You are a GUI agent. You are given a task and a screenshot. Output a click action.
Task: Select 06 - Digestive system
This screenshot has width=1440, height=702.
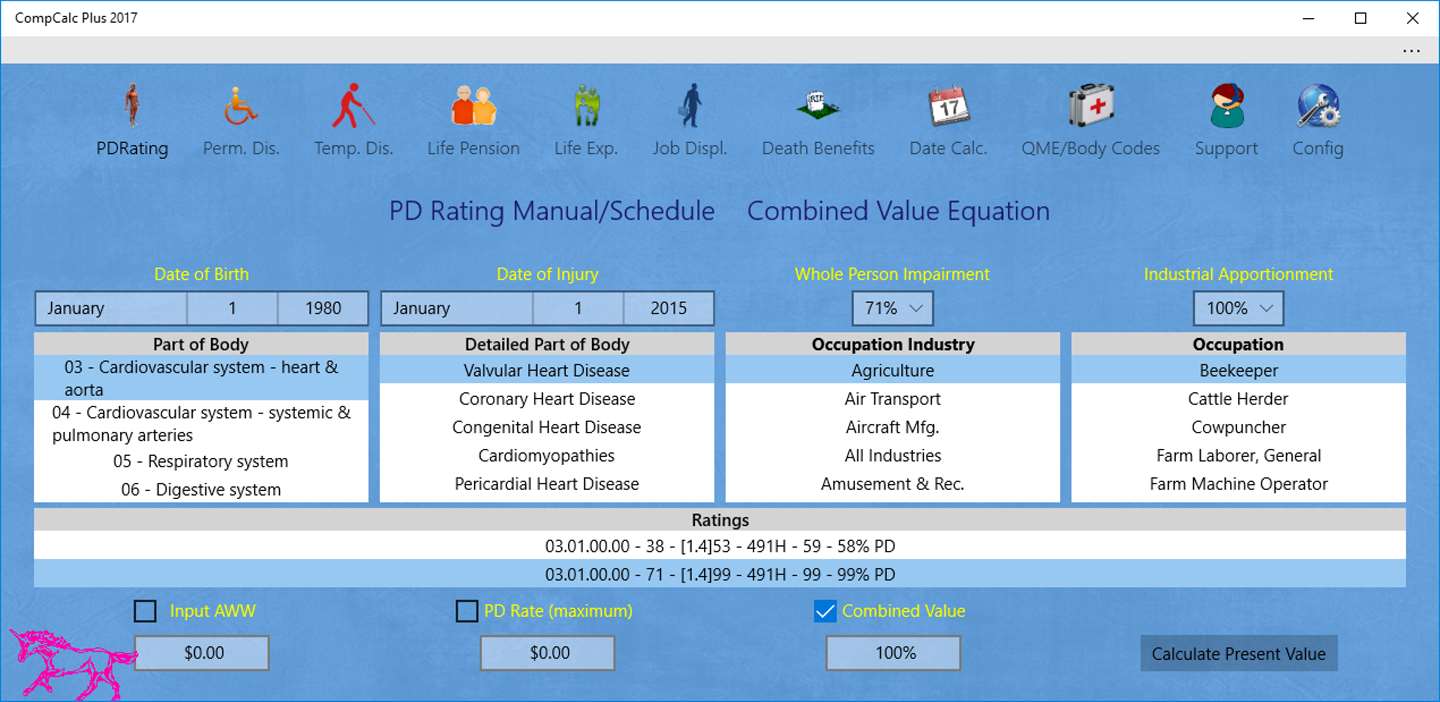coord(201,489)
